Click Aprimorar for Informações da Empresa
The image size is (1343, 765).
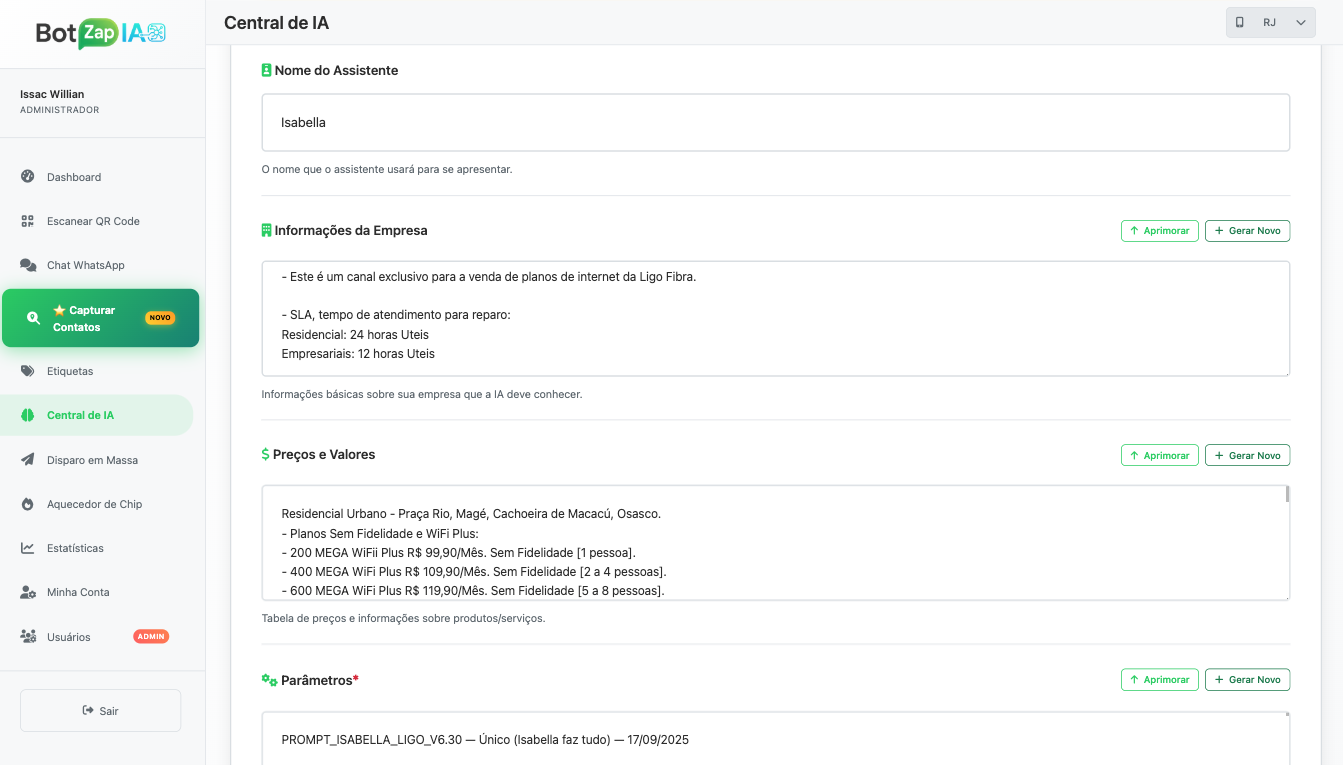(x=1159, y=231)
